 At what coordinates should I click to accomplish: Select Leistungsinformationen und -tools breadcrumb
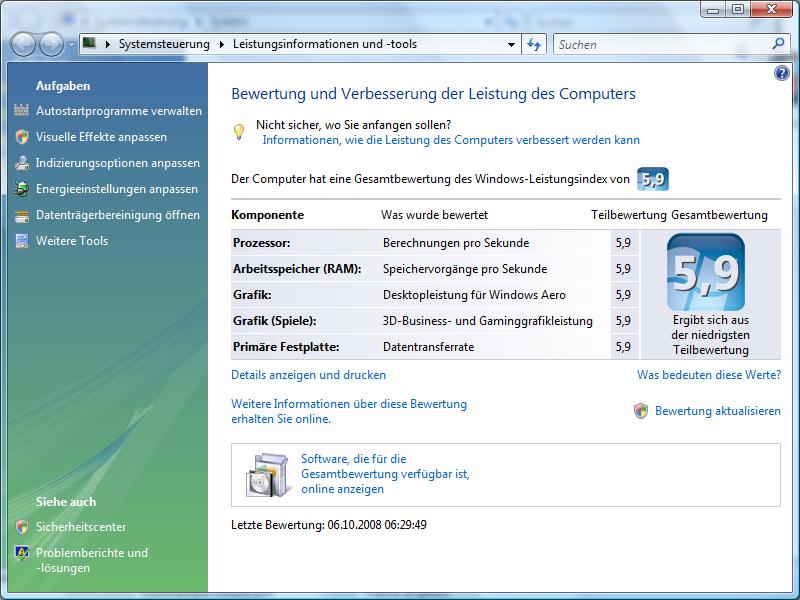(x=324, y=44)
